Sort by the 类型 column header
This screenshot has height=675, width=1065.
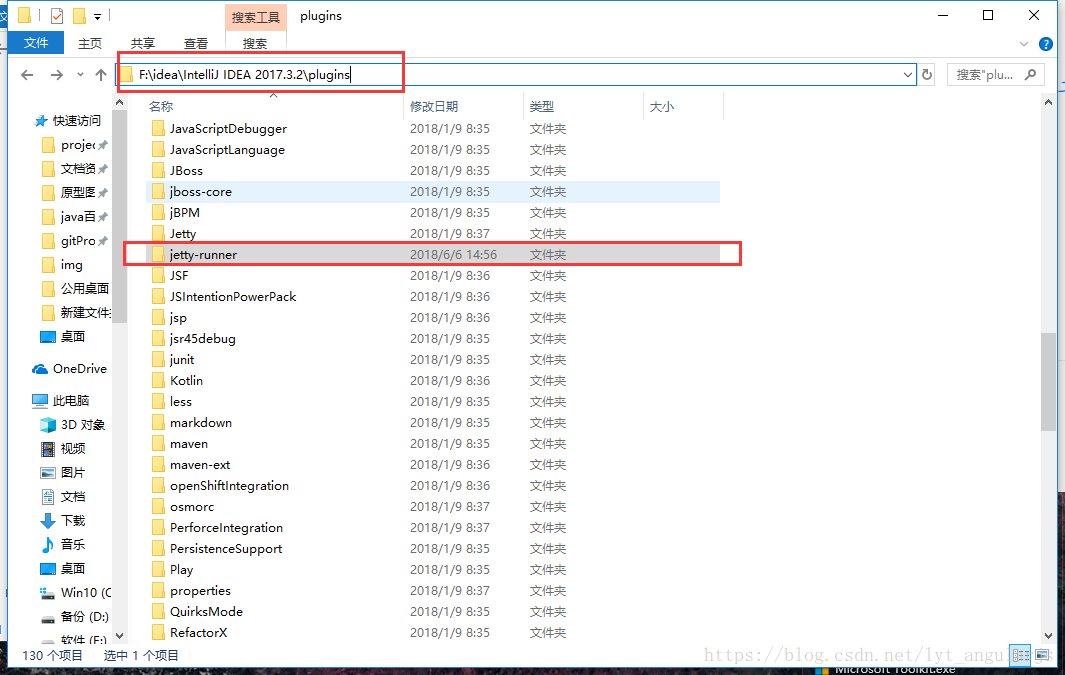click(542, 107)
